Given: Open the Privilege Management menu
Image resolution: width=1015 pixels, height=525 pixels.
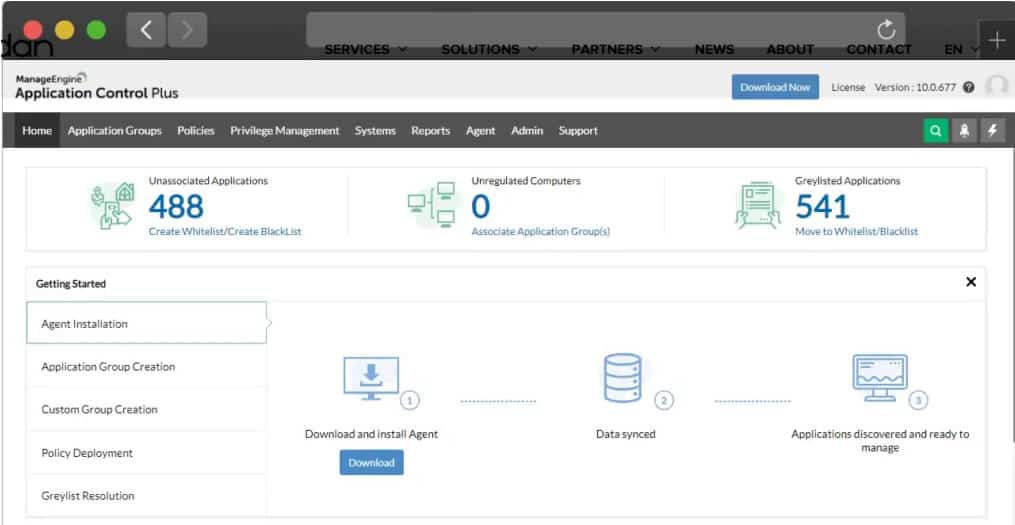Looking at the screenshot, I should 284,131.
